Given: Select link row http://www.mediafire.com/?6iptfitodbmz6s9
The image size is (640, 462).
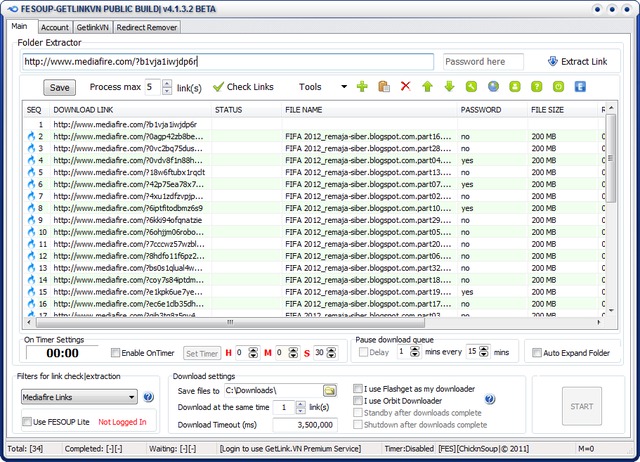Looking at the screenshot, I should [313, 208].
